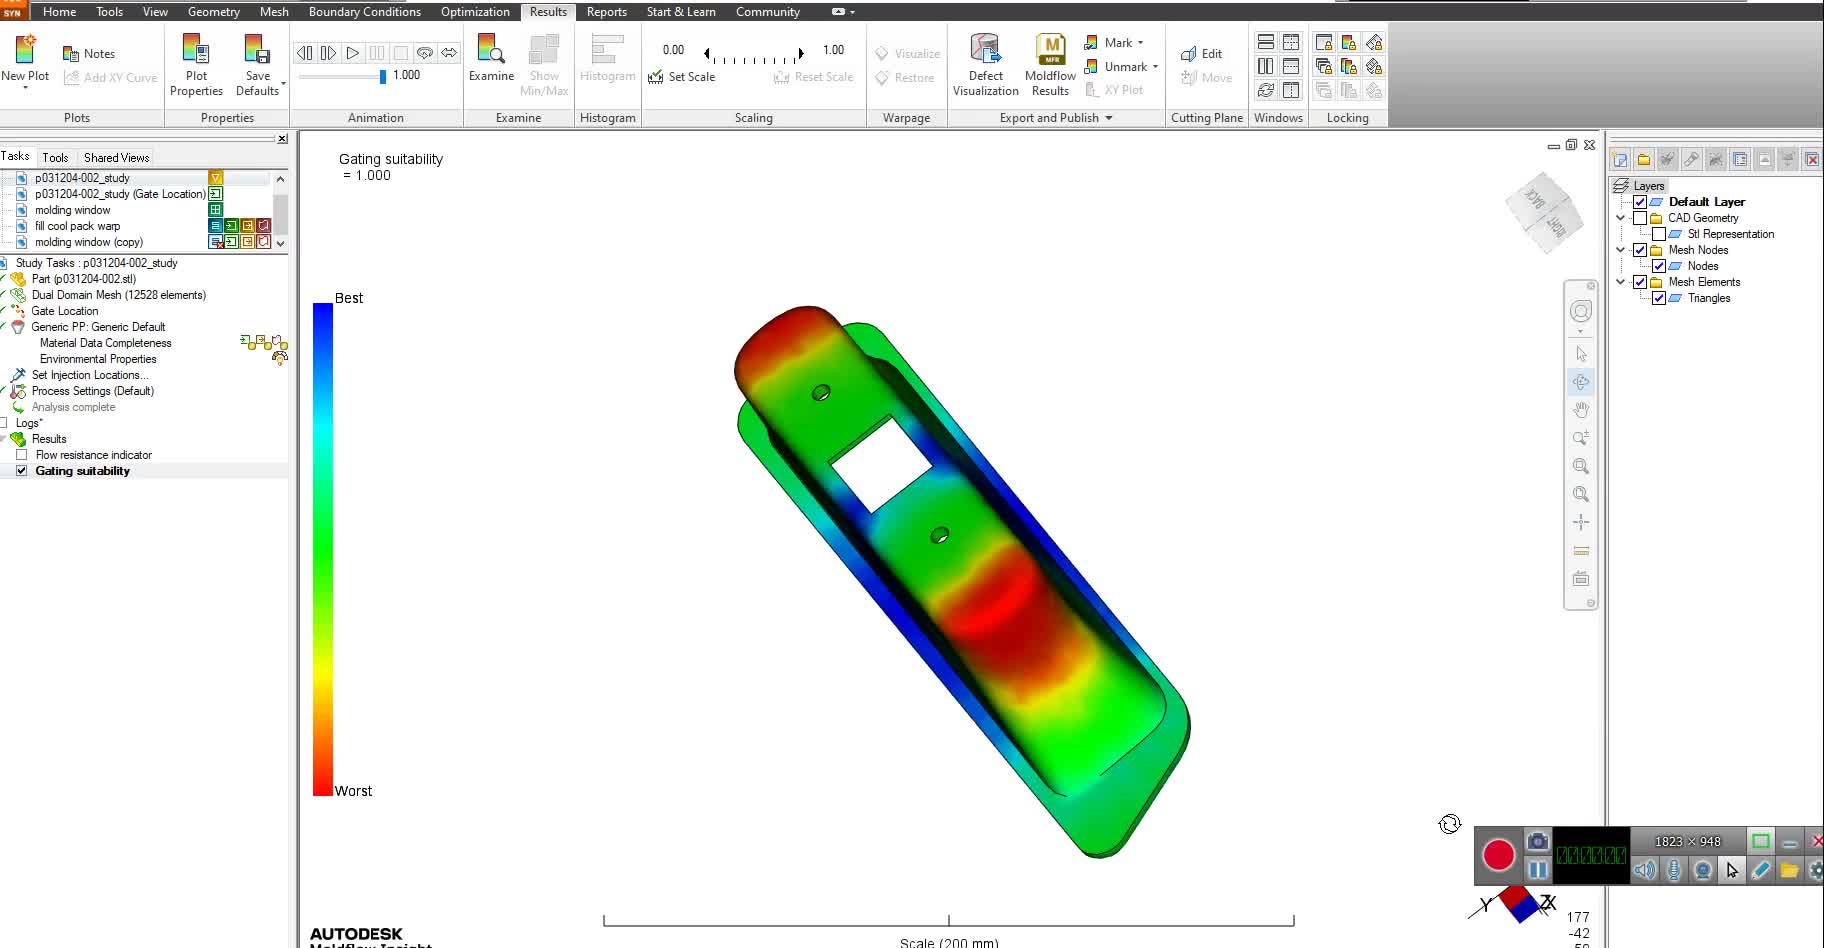Click the Zoom Window tool
The height and width of the screenshot is (948, 1824).
coord(1581,466)
